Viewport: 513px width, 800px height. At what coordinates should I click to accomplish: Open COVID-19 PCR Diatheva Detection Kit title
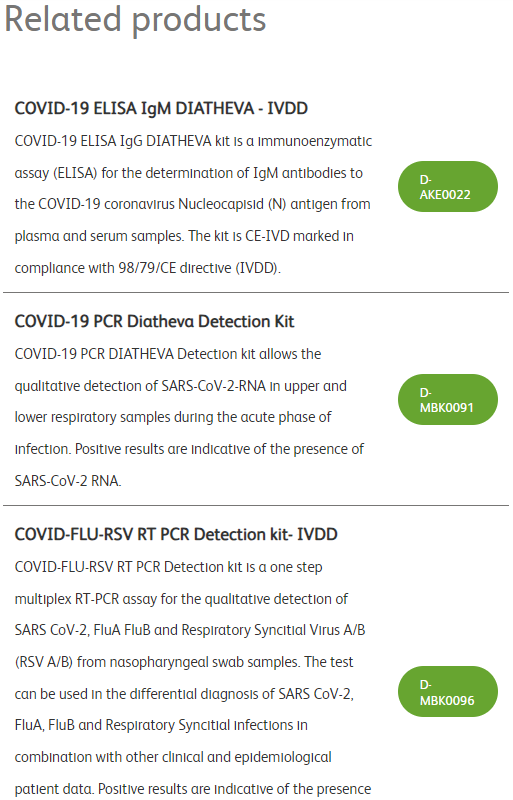coord(154,321)
